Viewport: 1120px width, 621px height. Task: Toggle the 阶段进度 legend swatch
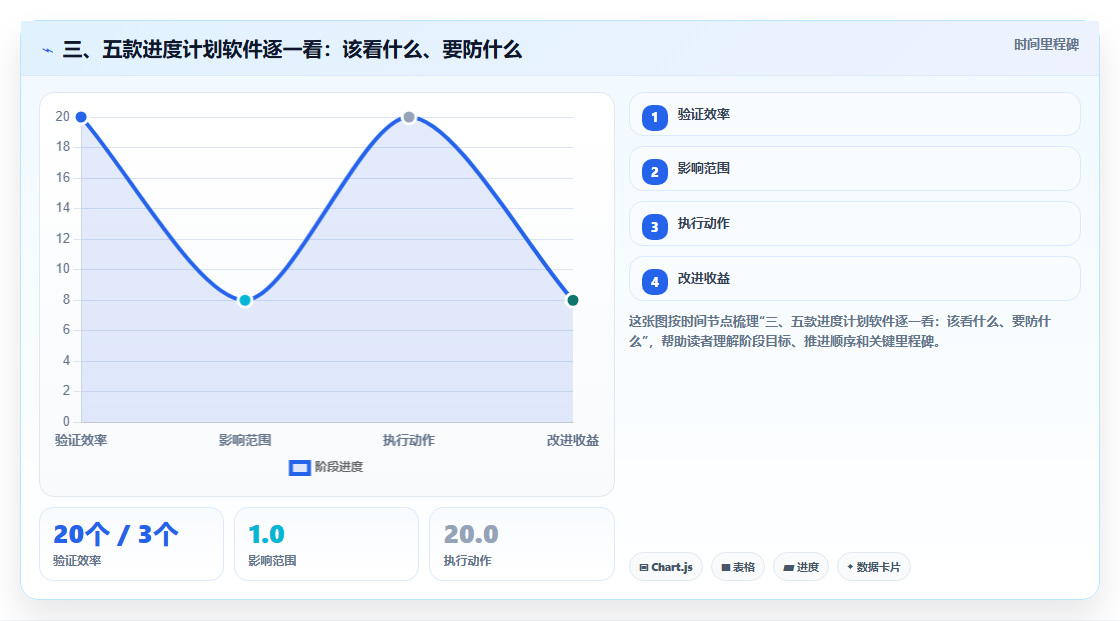click(x=299, y=468)
